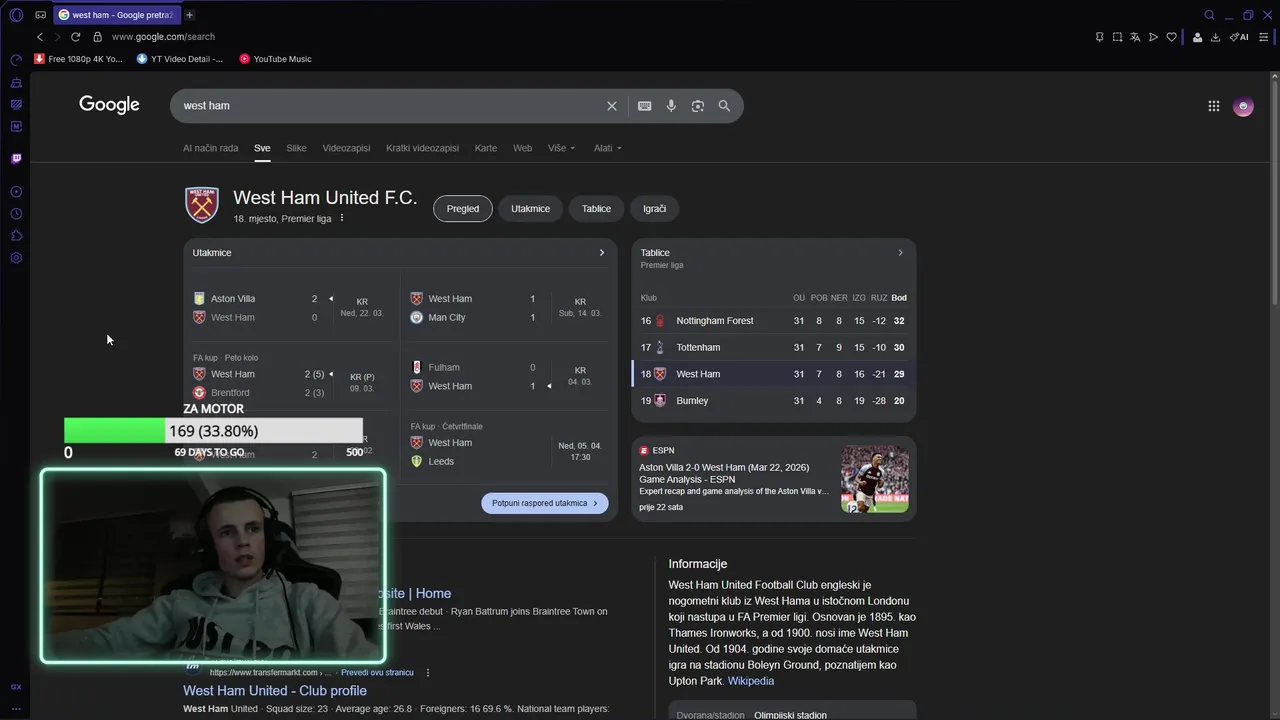Image resolution: width=1280 pixels, height=720 pixels.
Task: Open the profile account icon in toolbar
Action: 1197,37
